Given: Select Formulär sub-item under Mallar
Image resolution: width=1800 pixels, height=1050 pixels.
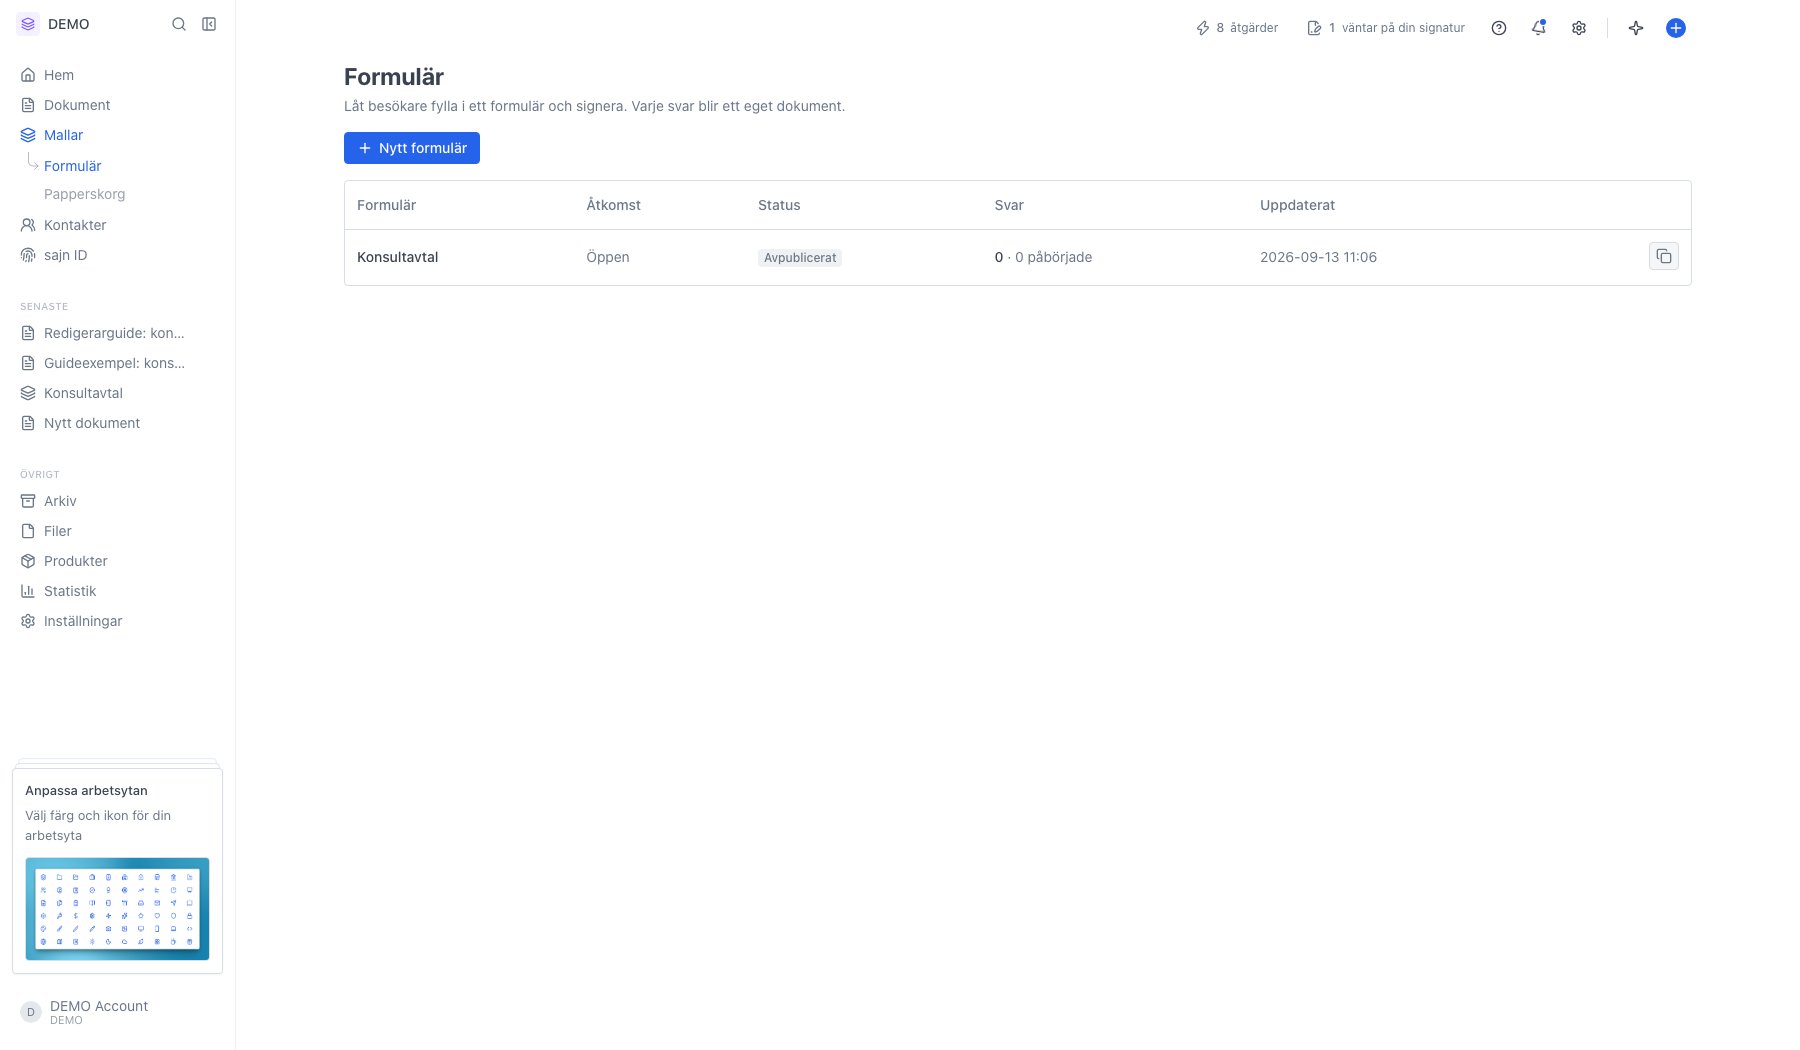Looking at the screenshot, I should click(x=72, y=166).
